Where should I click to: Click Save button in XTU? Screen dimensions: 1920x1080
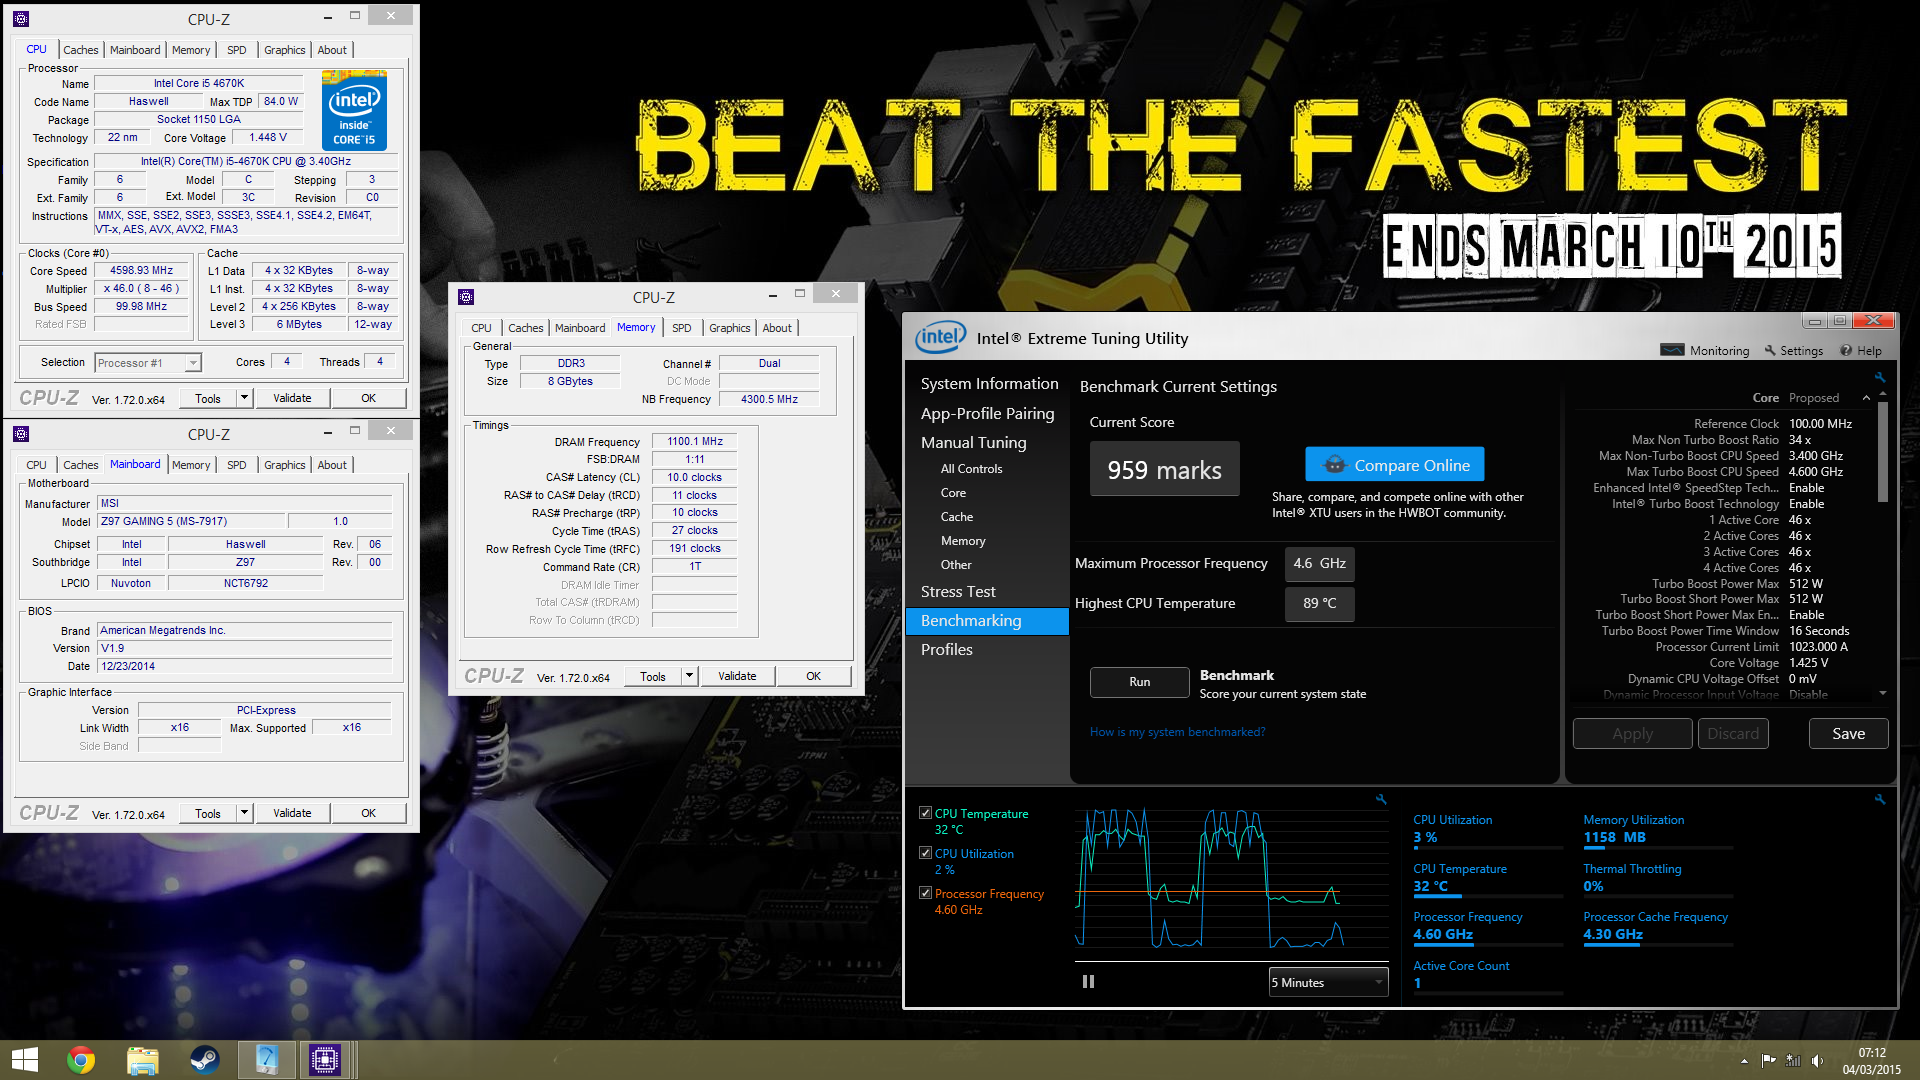click(1848, 734)
